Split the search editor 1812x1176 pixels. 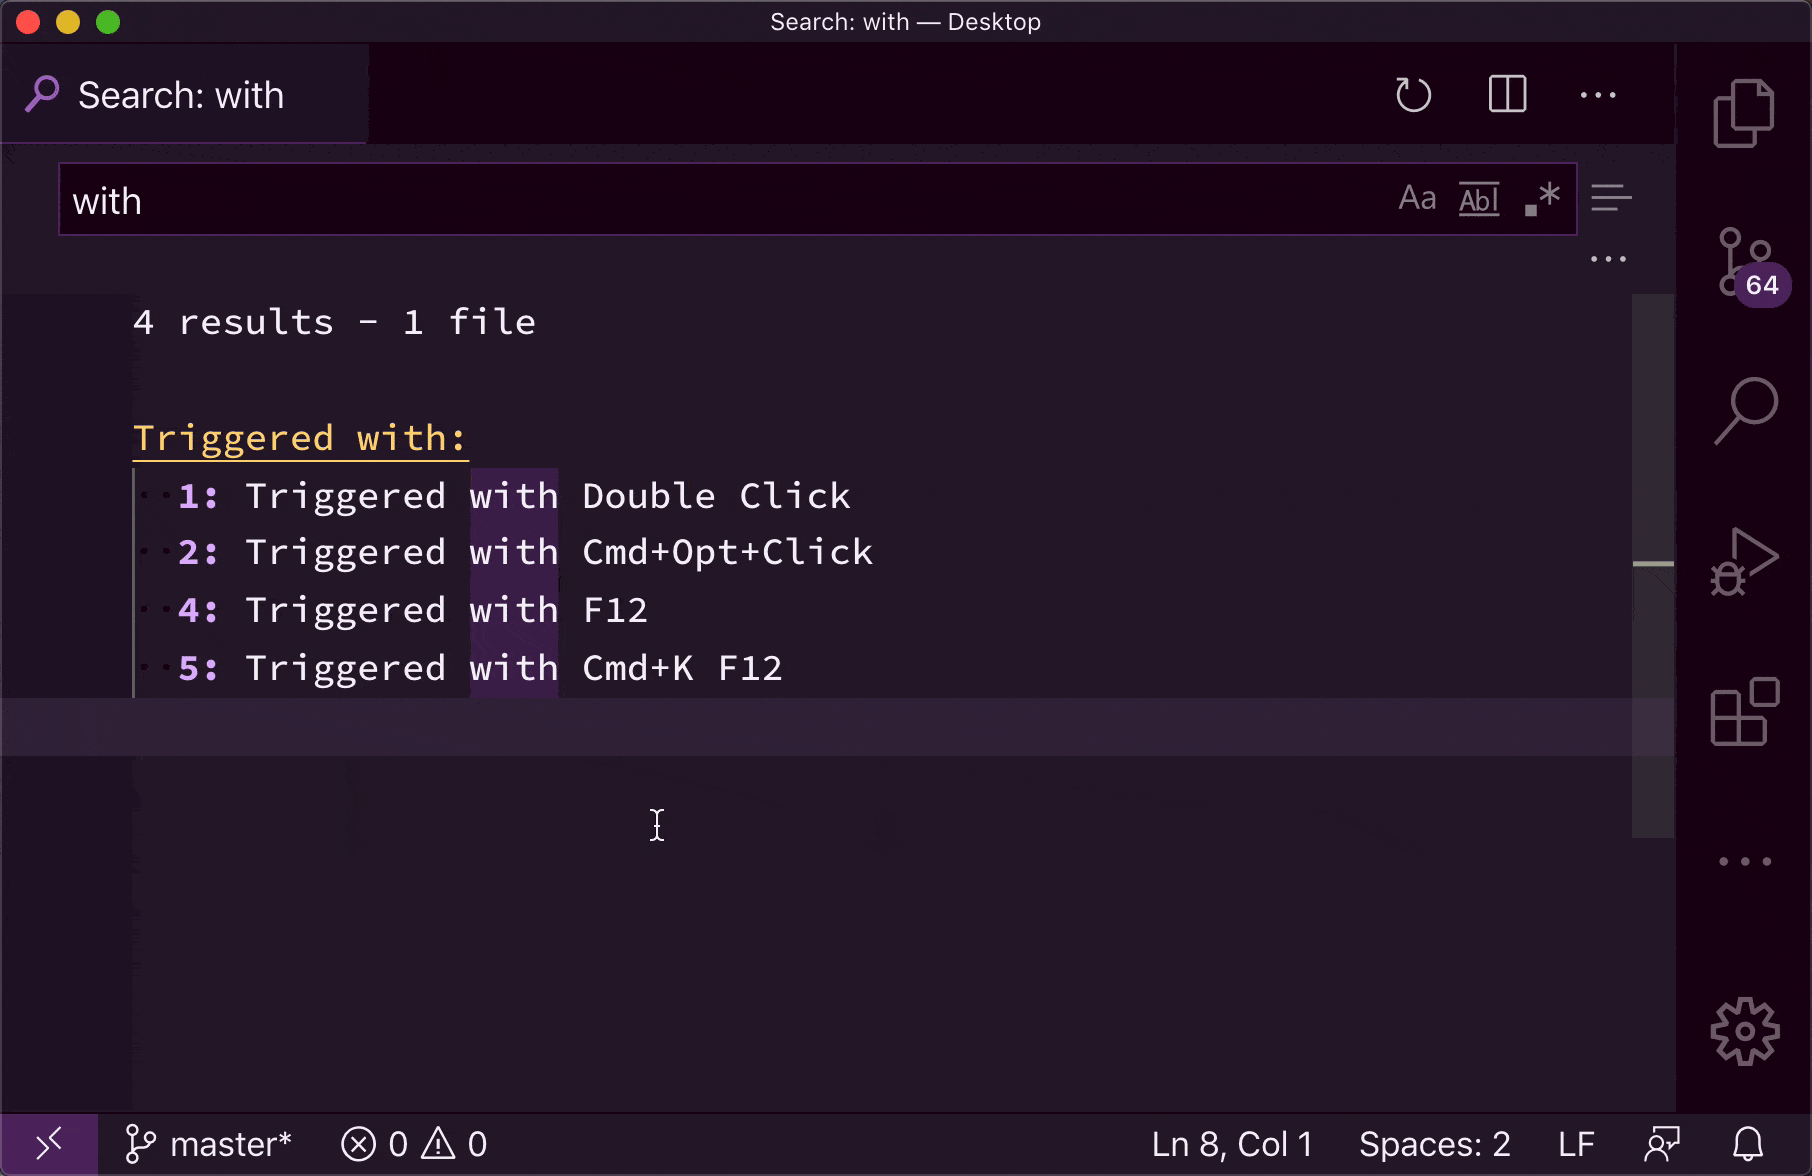pyautogui.click(x=1506, y=95)
